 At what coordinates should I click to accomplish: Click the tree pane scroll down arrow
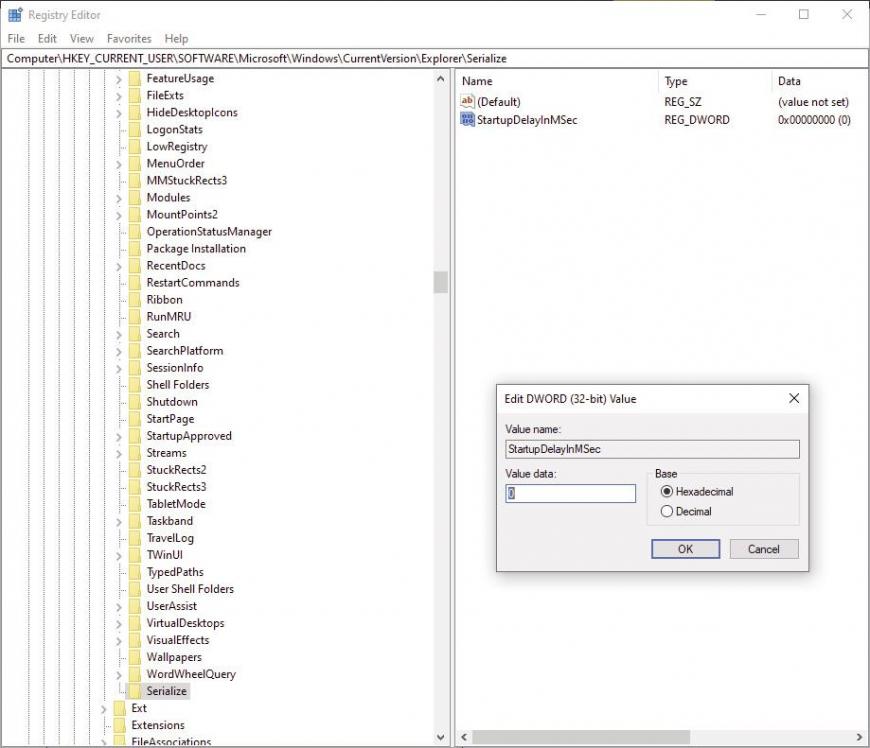(441, 737)
